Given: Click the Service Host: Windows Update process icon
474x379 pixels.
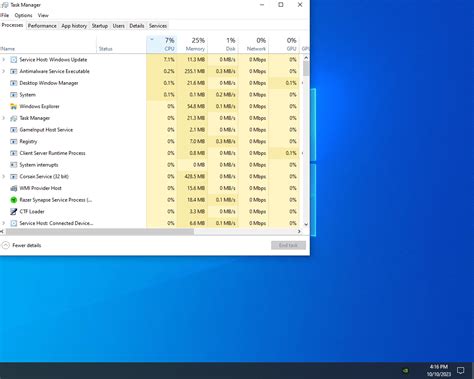Looking at the screenshot, I should pyautogui.click(x=14, y=60).
